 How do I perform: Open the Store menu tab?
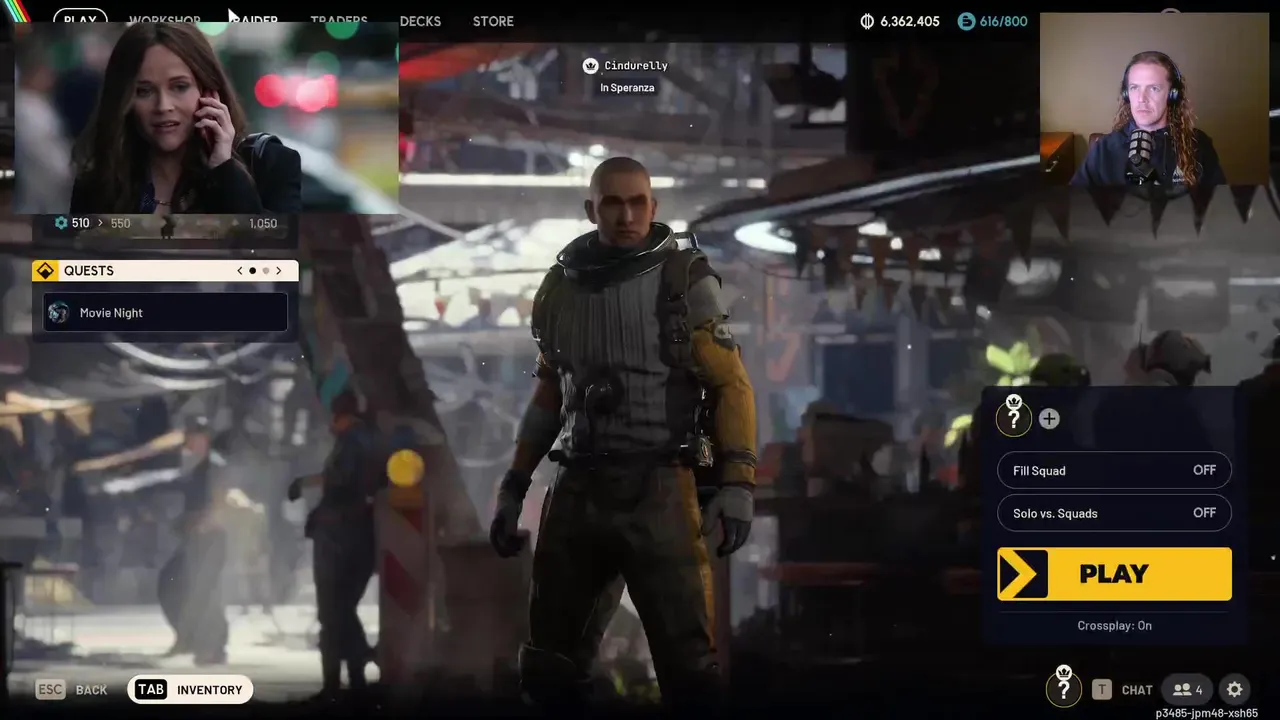click(x=493, y=21)
